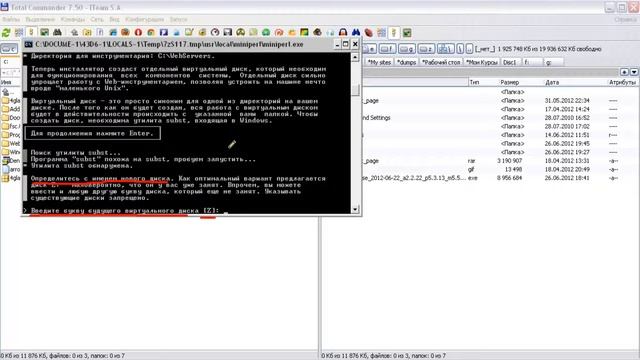Select the Doo folder in the left panel
The height and width of the screenshot is (360, 640).
coord(11,118)
